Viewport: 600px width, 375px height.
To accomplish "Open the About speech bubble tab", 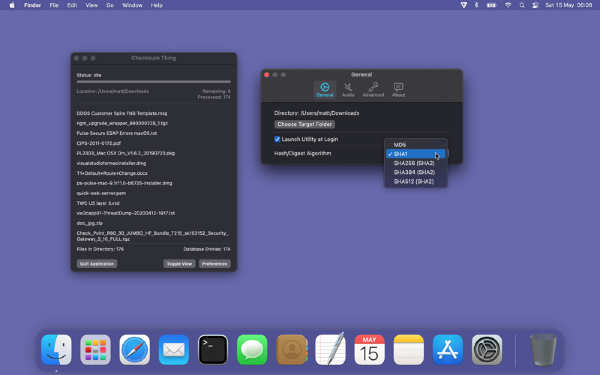I will [x=398, y=90].
